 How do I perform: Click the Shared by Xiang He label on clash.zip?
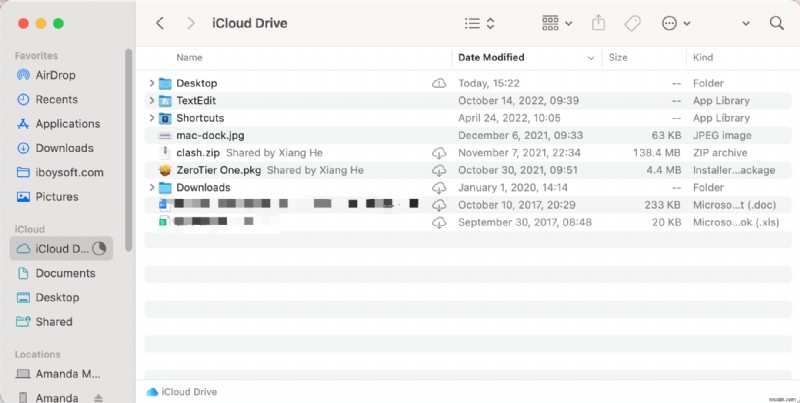click(274, 153)
